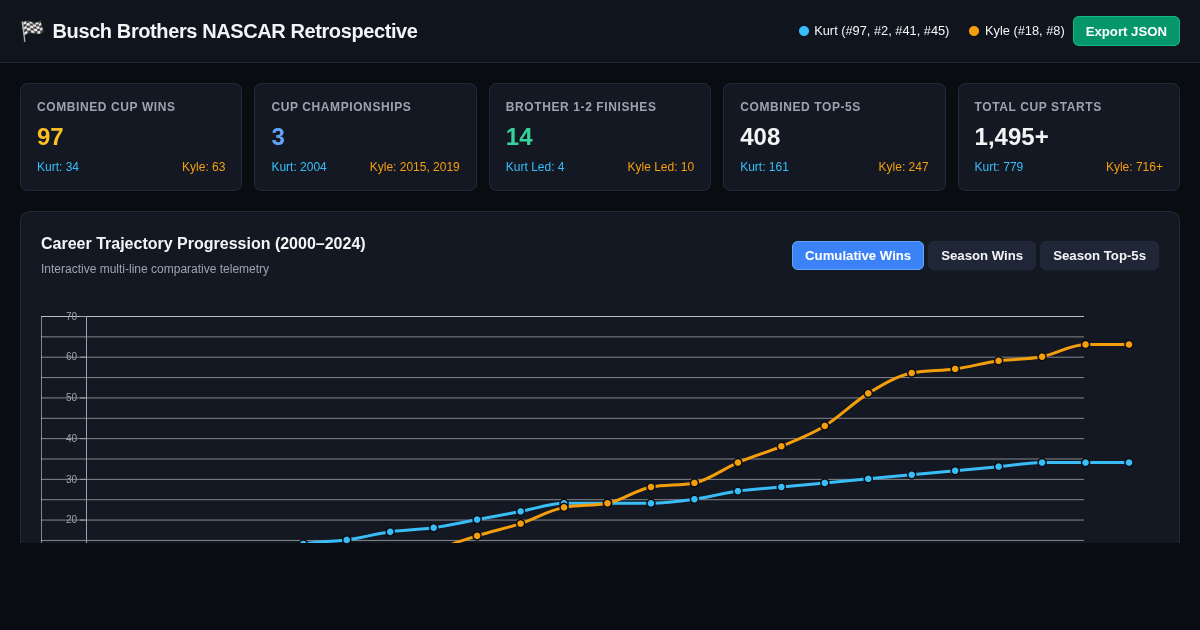Click the CUP CHAMPIONSHIPS card label

point(341,107)
